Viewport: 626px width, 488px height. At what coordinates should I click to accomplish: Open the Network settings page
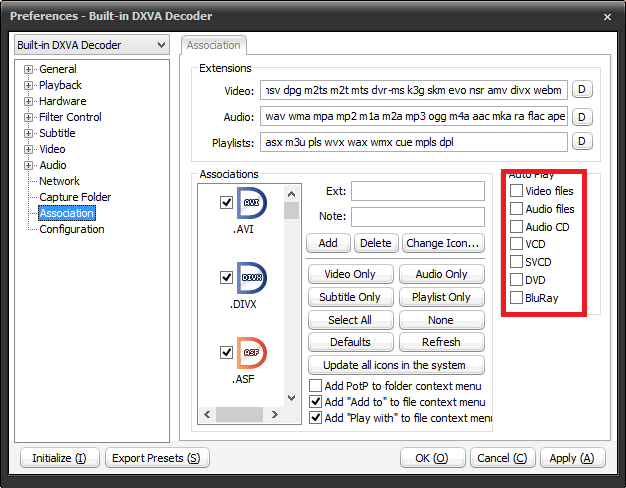click(x=59, y=181)
